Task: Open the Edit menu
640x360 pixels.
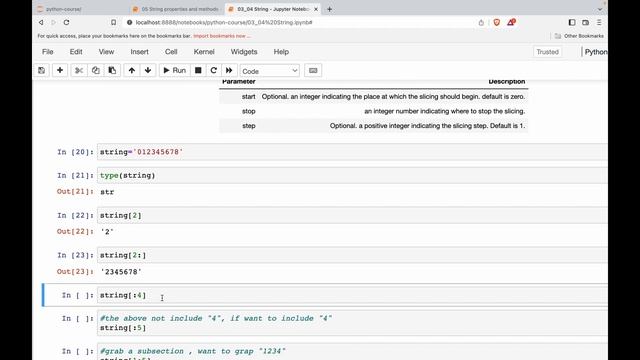Action: 76,52
